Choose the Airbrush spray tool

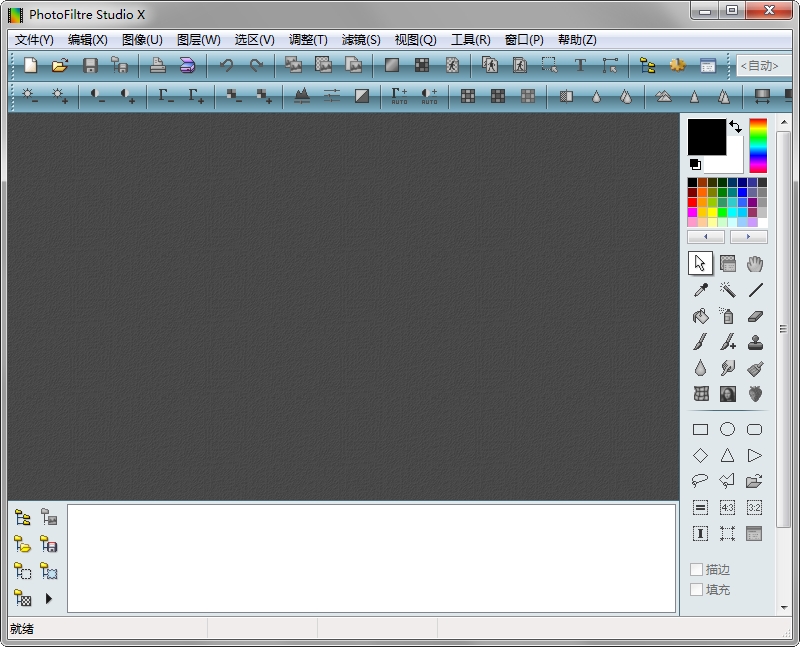coord(727,315)
